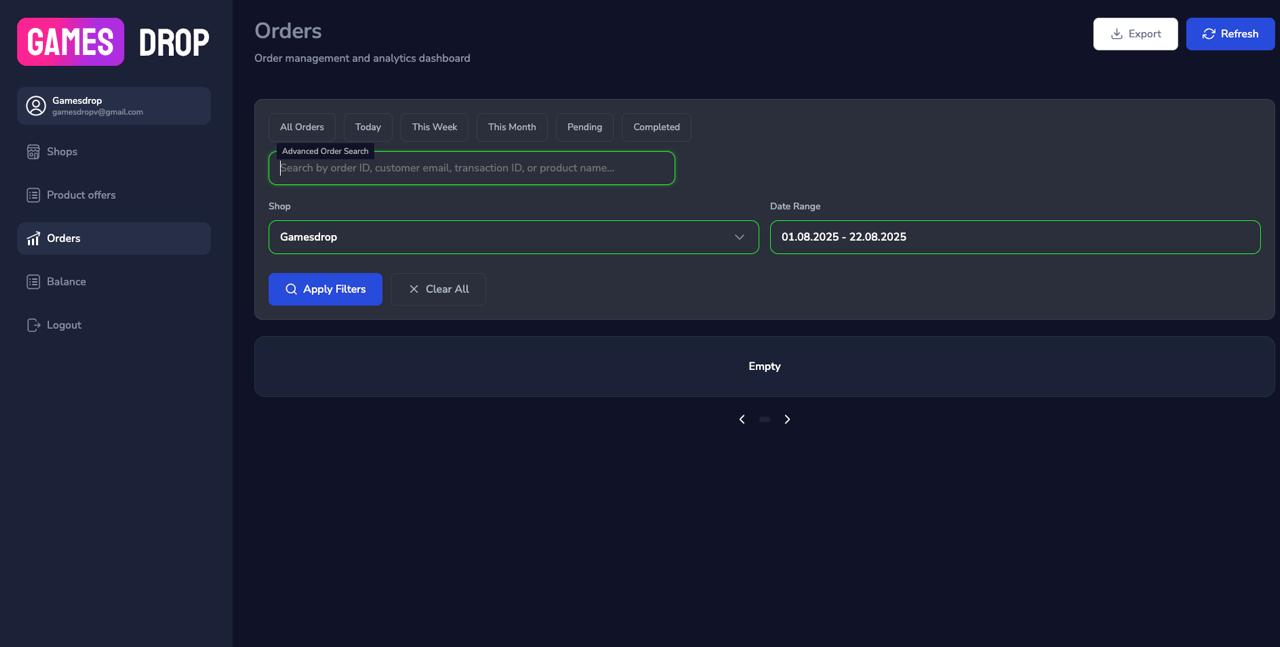The image size is (1280, 647).
Task: Refresh the orders list
Action: coord(1229,34)
